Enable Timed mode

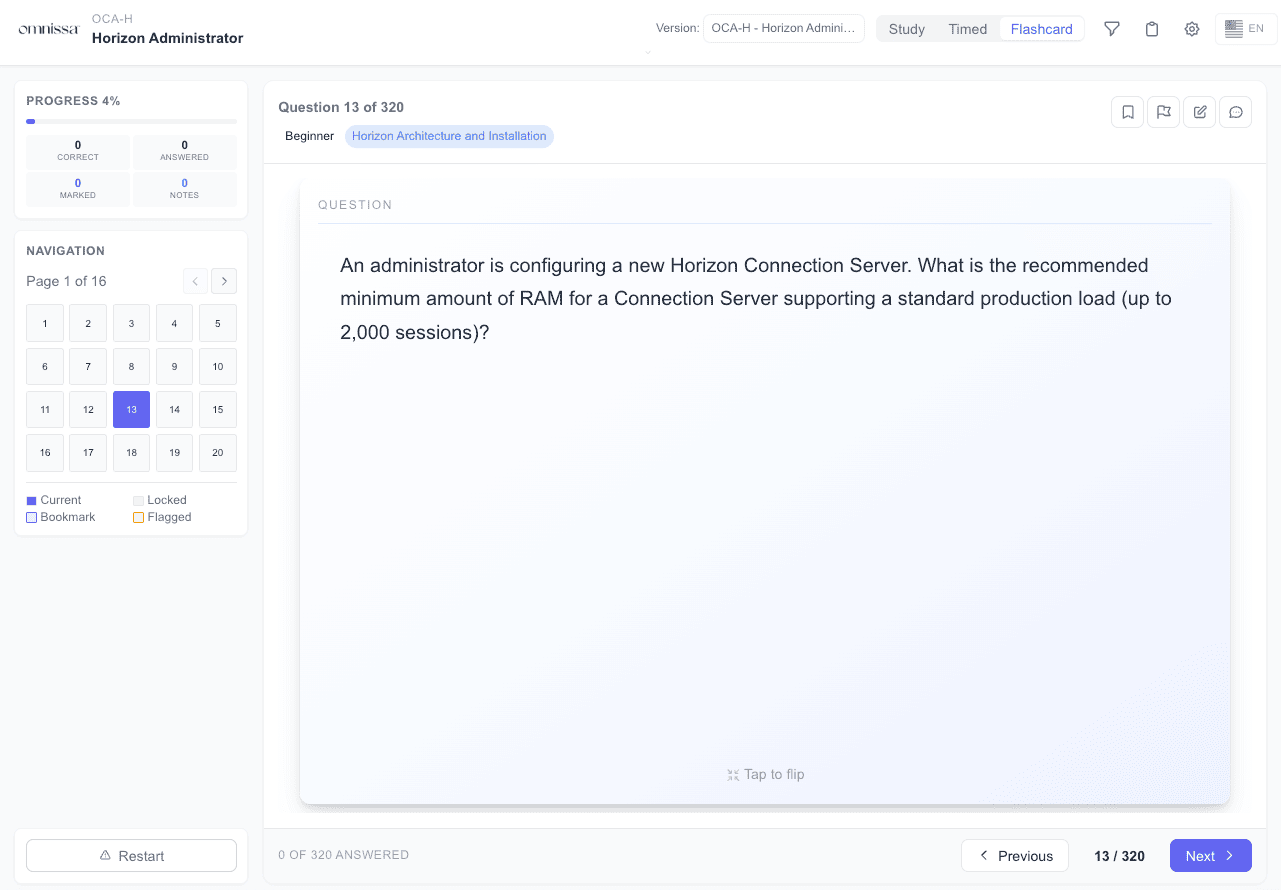[966, 29]
